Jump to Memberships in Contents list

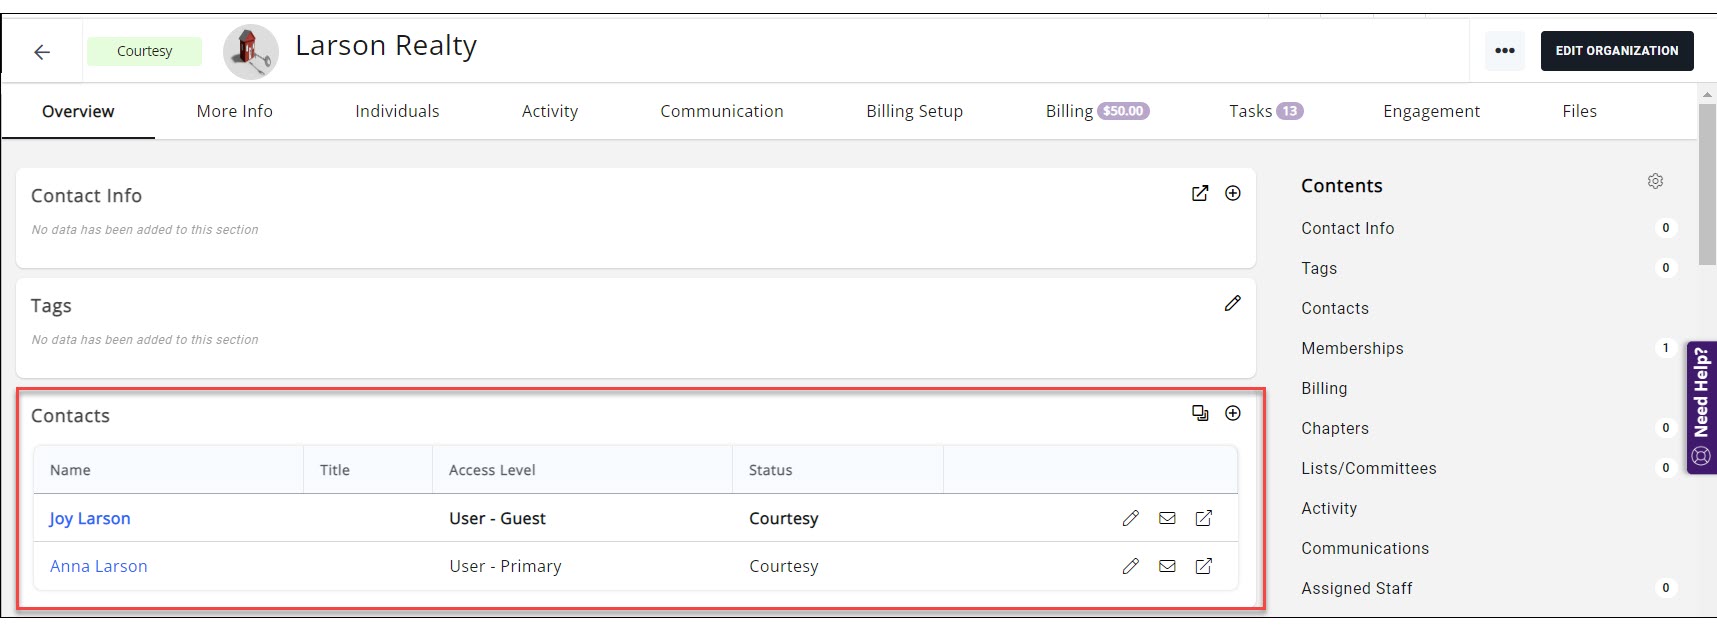1352,348
